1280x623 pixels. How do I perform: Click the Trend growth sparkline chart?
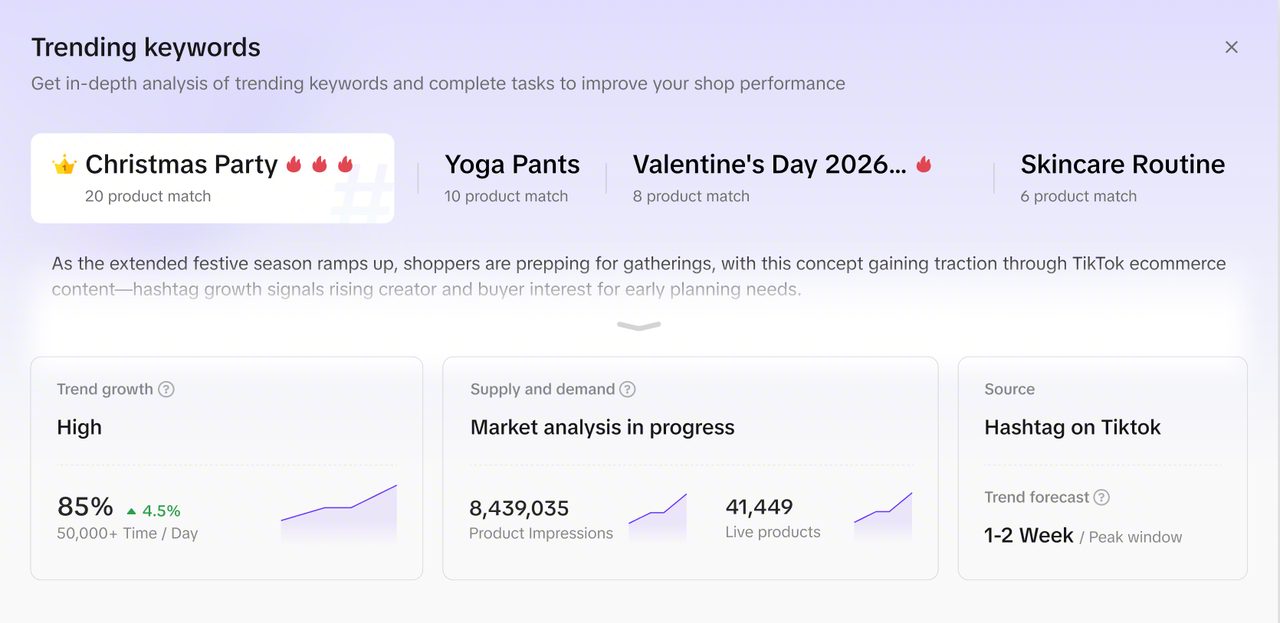tap(339, 512)
